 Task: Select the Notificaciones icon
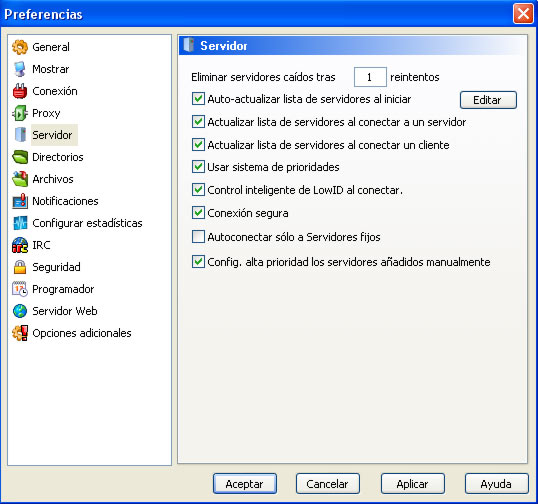coord(20,201)
